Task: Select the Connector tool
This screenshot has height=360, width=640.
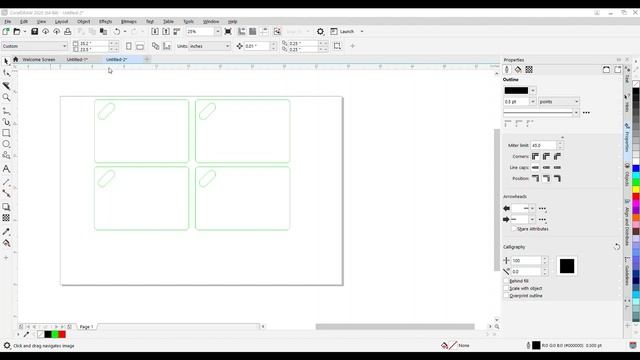Action: (x=6, y=193)
